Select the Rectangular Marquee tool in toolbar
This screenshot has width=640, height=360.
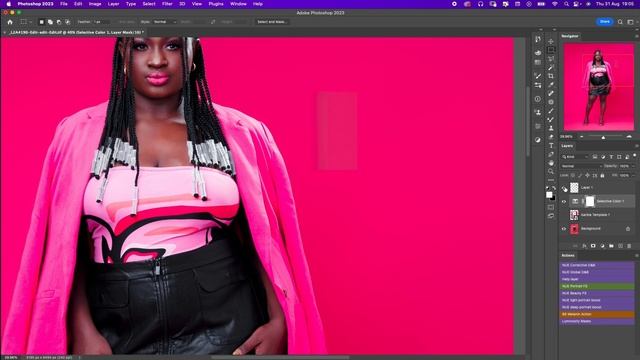551,50
